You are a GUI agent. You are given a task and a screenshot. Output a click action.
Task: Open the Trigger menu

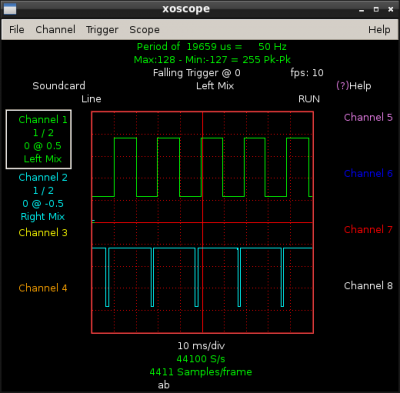102,30
